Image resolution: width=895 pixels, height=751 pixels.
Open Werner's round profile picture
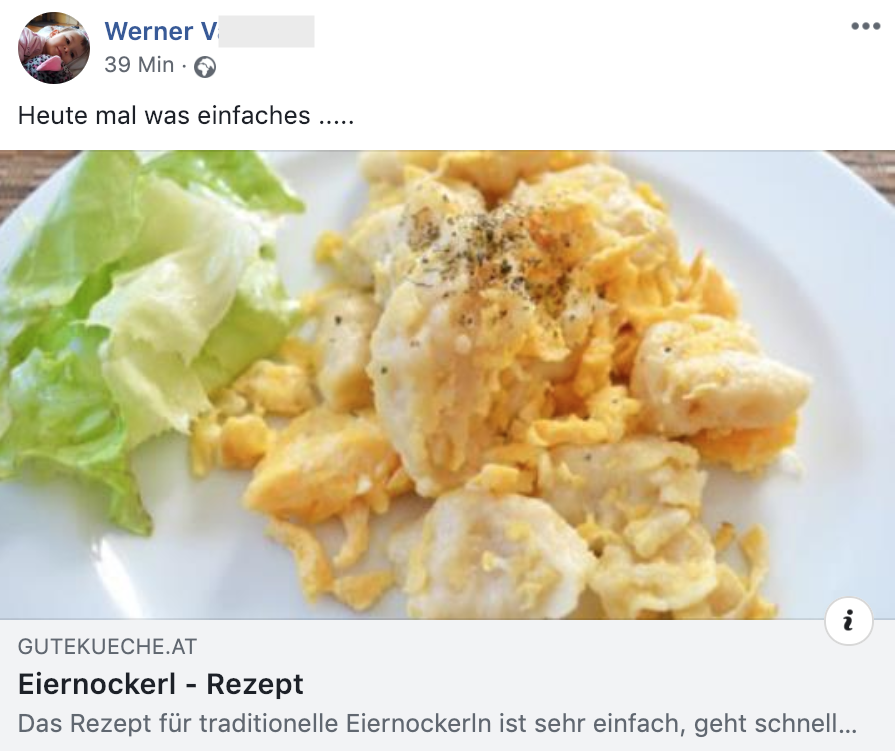(x=54, y=48)
